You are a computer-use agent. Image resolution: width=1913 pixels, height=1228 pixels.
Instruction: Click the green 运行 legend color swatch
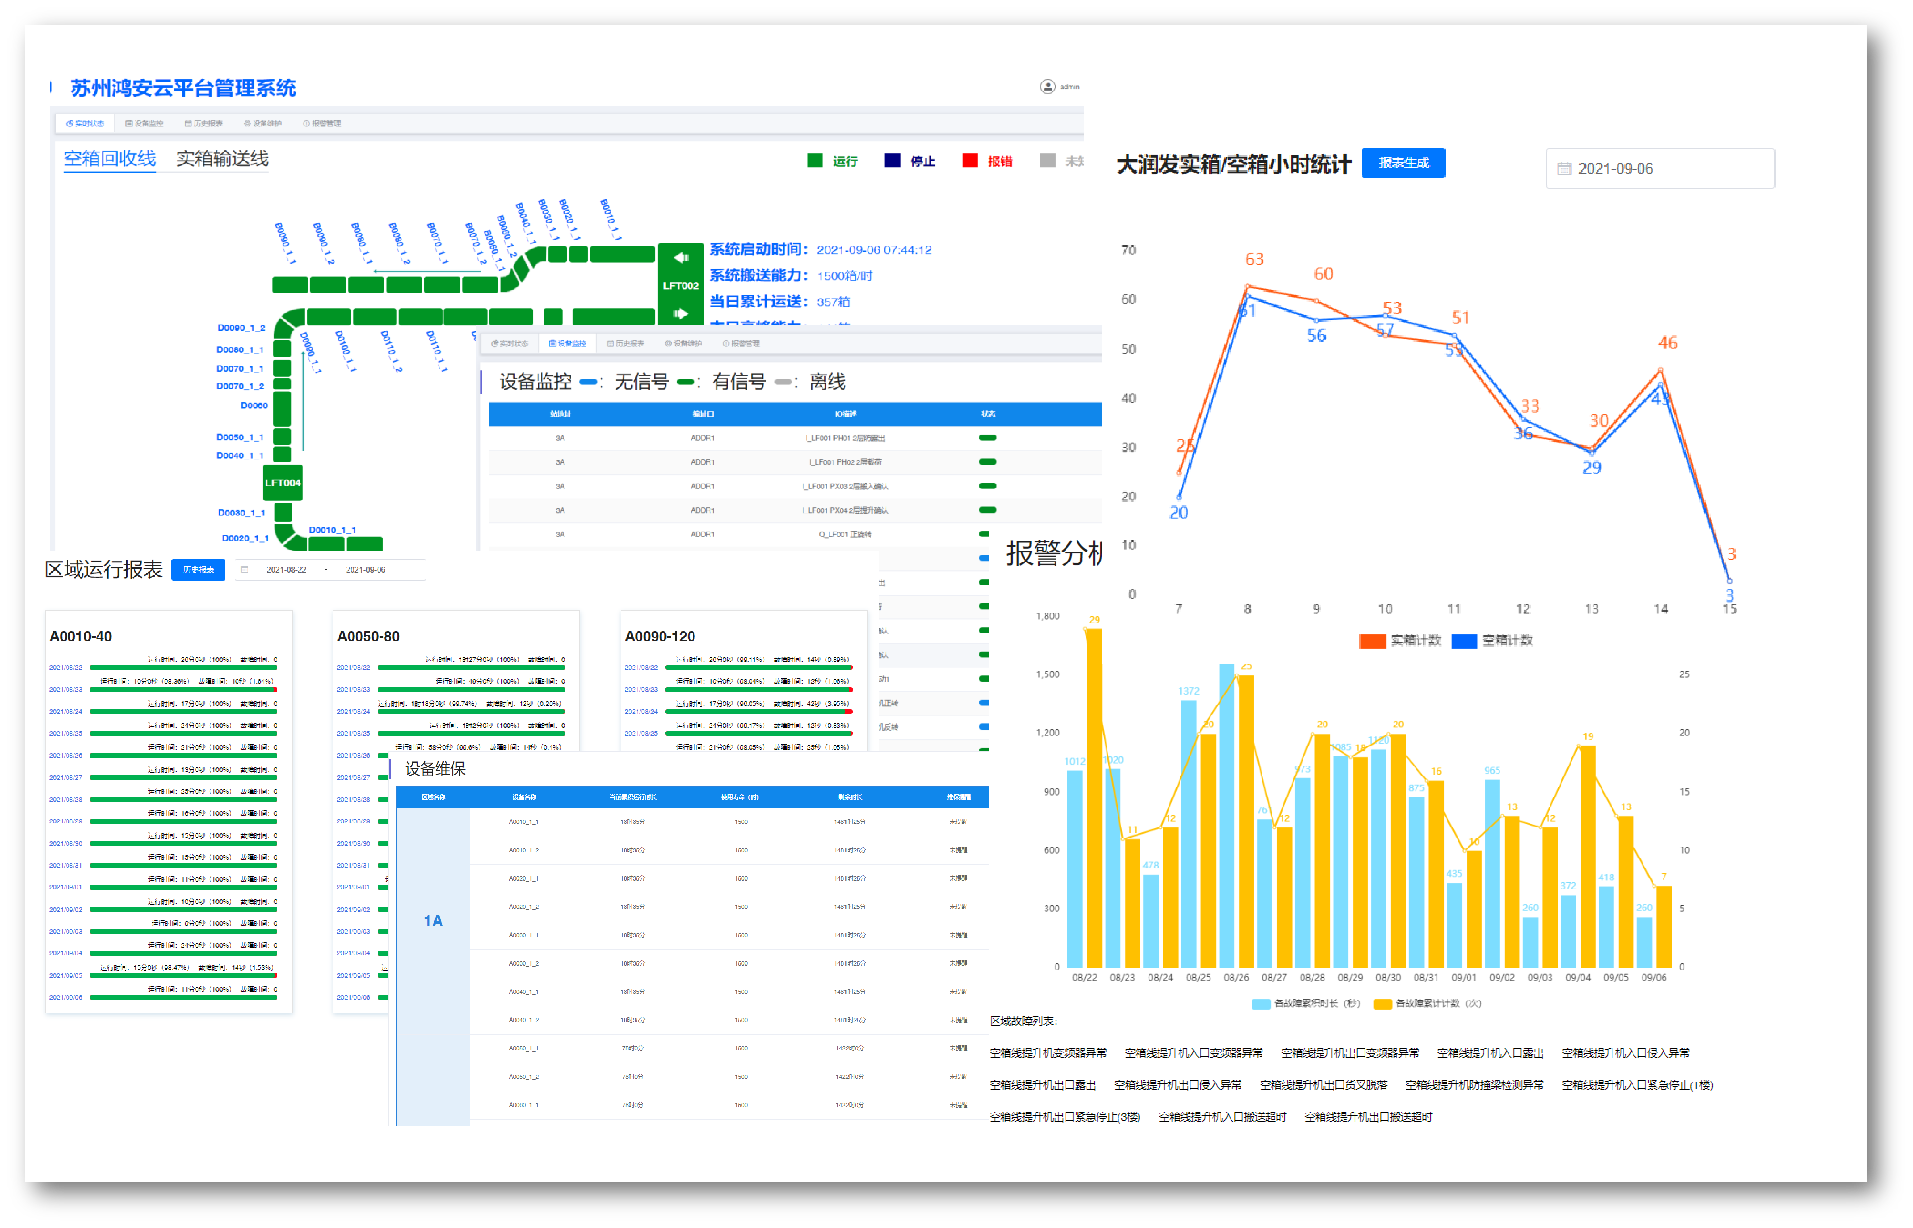814,161
